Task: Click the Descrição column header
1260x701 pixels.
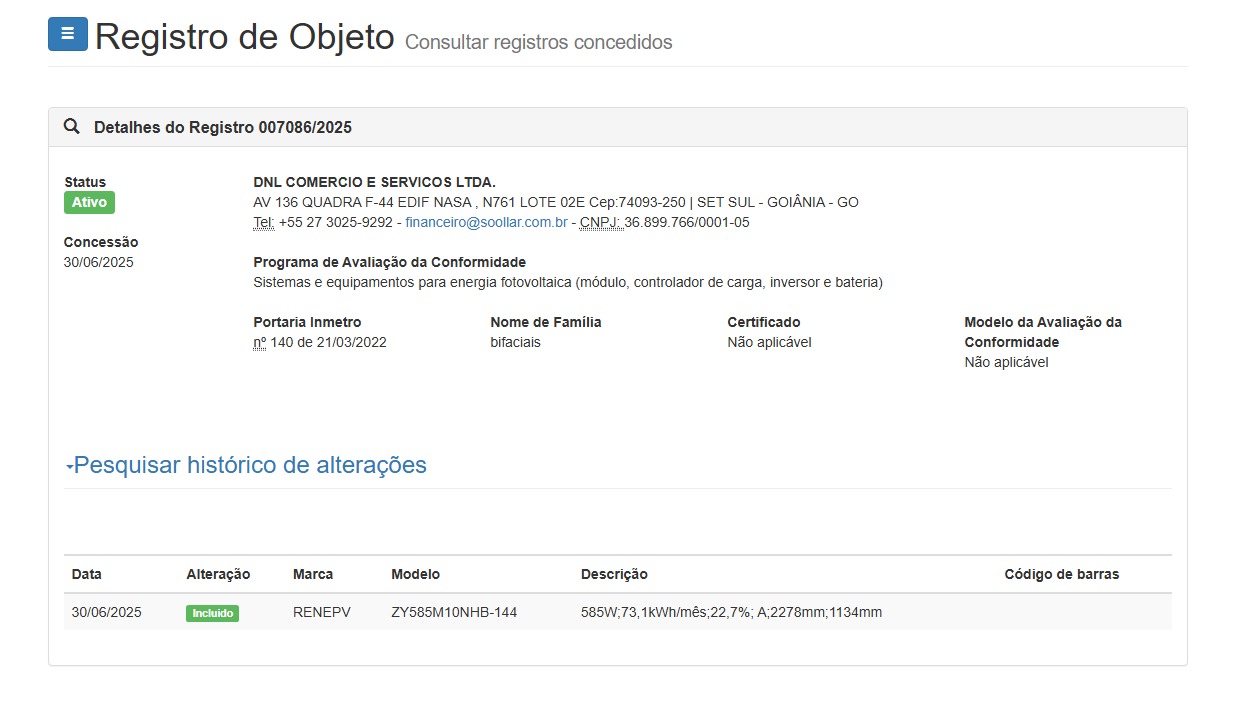Action: coord(614,574)
